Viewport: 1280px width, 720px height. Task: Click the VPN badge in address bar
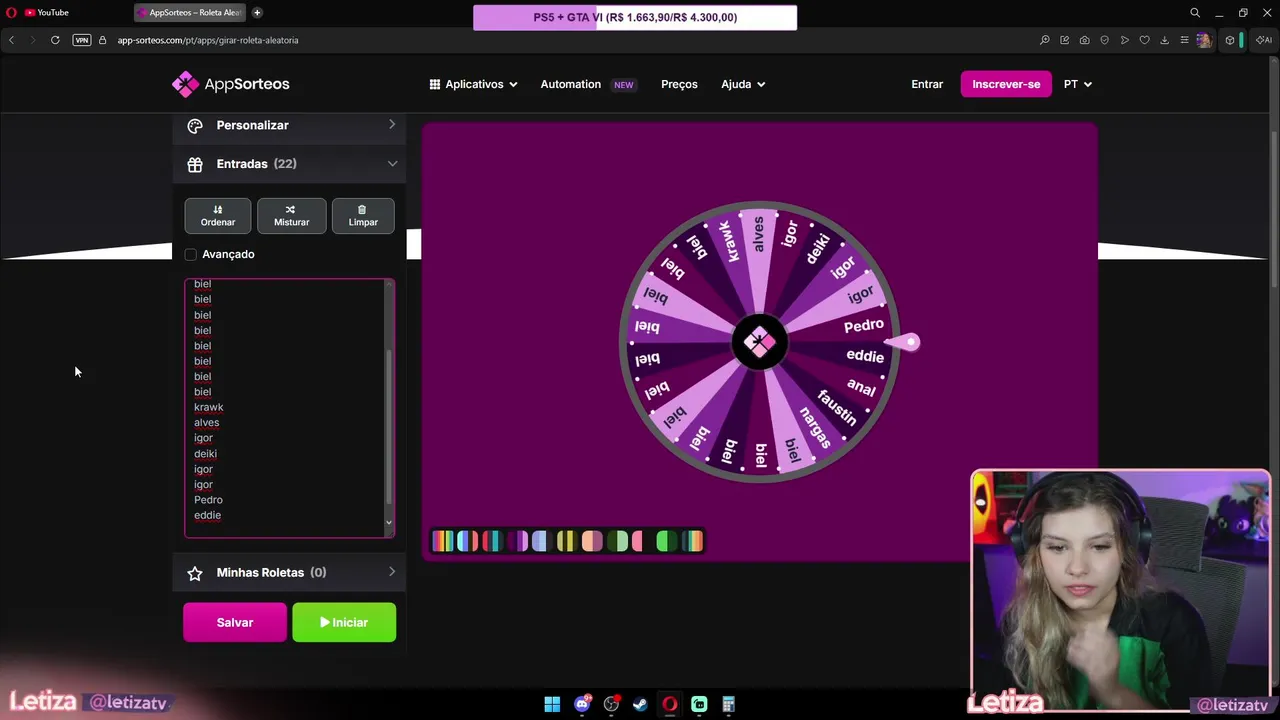[x=82, y=40]
